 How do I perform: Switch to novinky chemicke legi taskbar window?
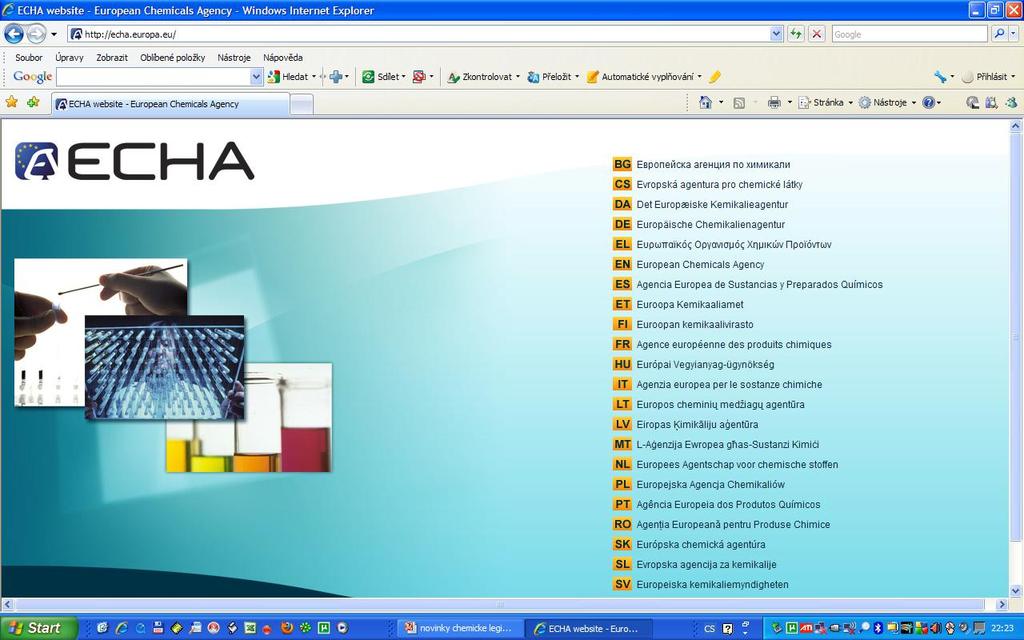(459, 628)
